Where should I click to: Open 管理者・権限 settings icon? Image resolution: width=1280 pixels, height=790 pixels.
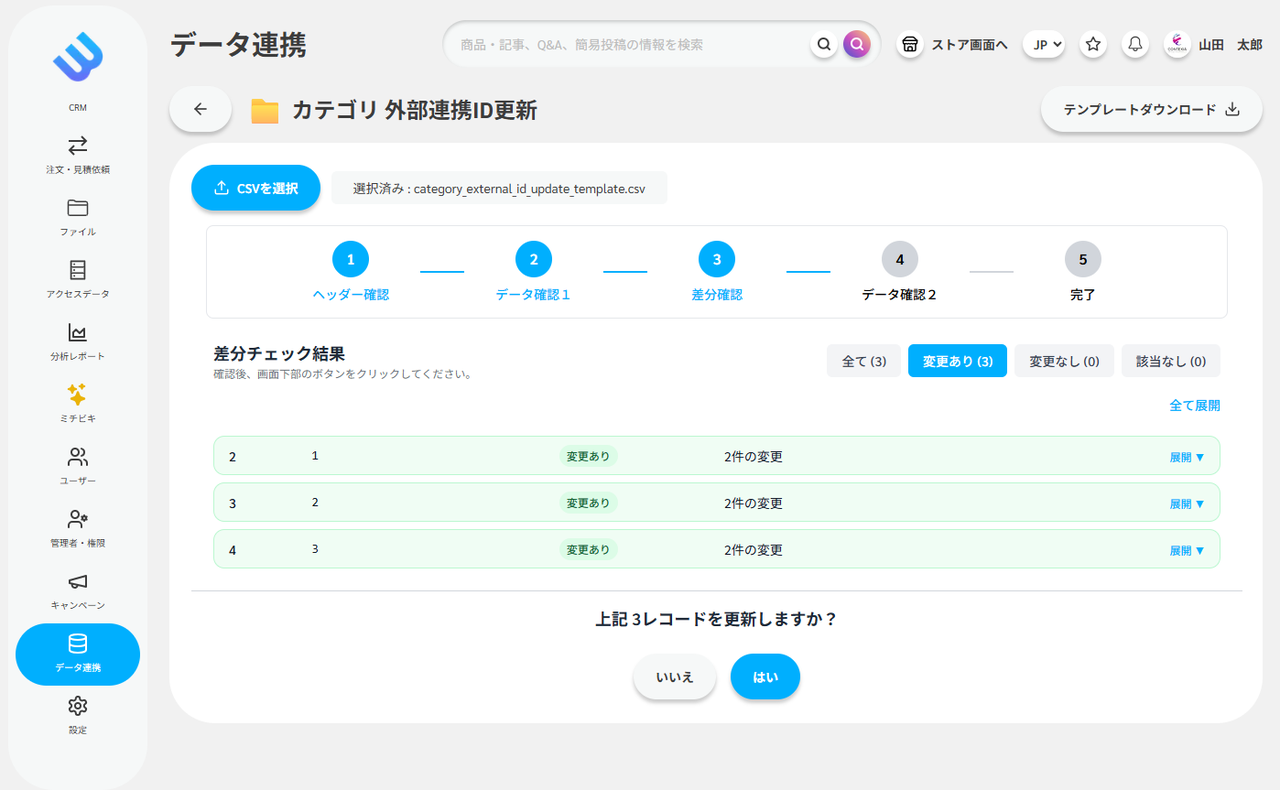coord(77,520)
